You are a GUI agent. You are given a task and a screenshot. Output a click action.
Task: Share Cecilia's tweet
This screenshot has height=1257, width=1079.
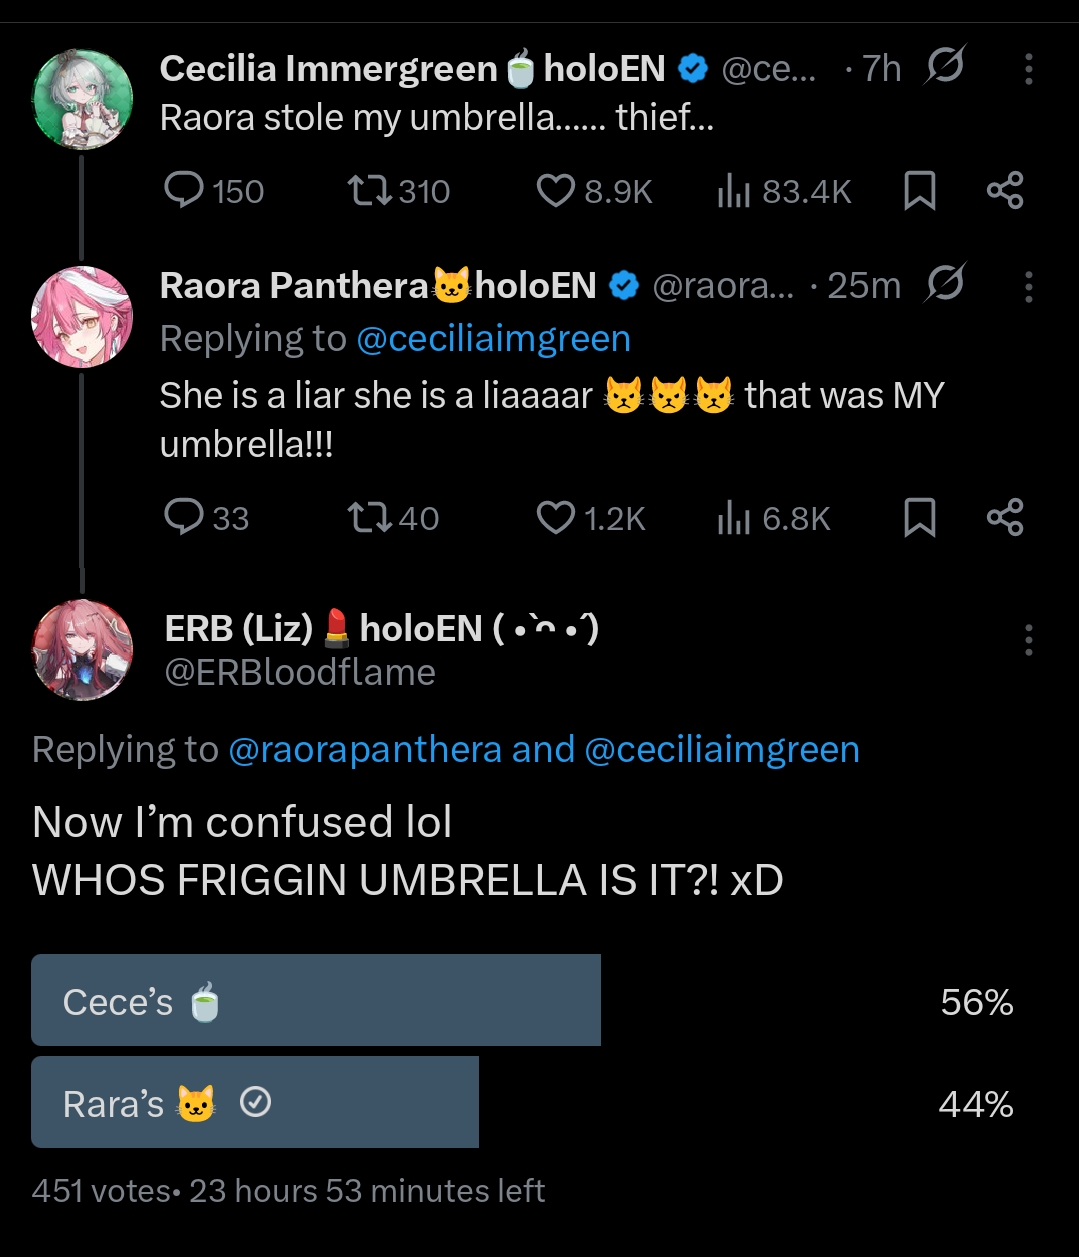1004,190
